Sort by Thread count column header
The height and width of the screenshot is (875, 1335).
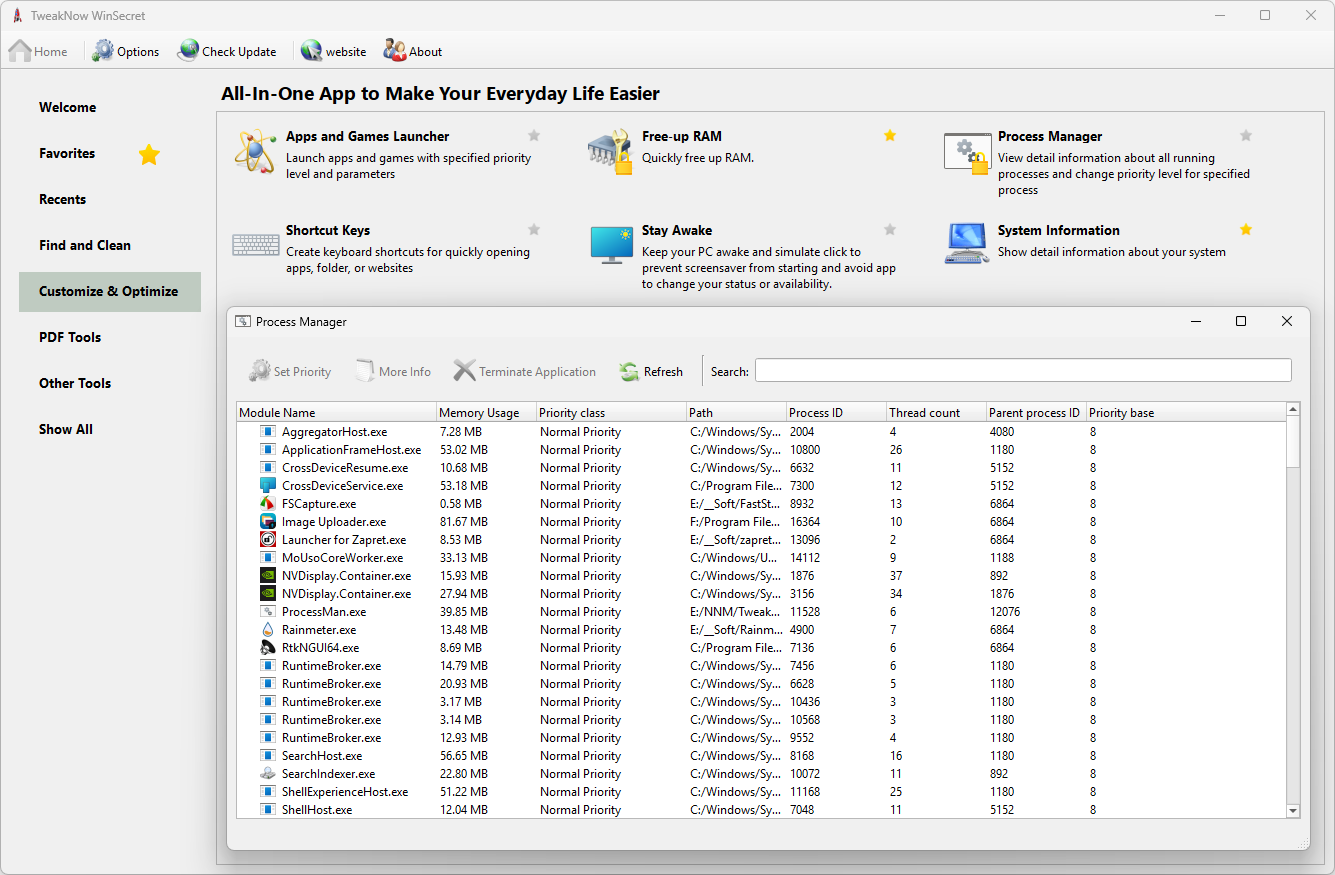coord(937,412)
